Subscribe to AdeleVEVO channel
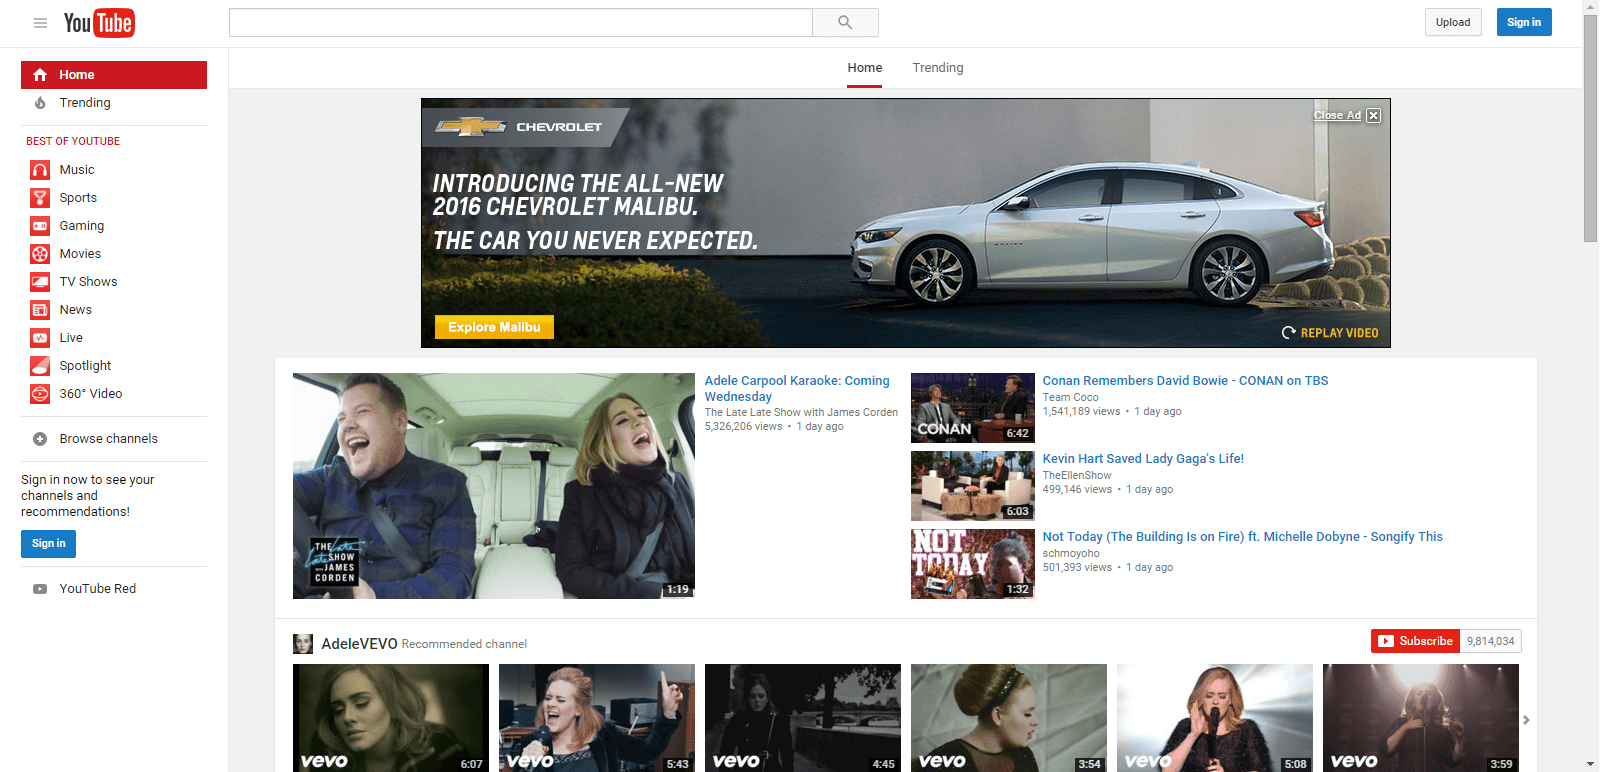Screen dimensions: 1600x772 point(1415,641)
